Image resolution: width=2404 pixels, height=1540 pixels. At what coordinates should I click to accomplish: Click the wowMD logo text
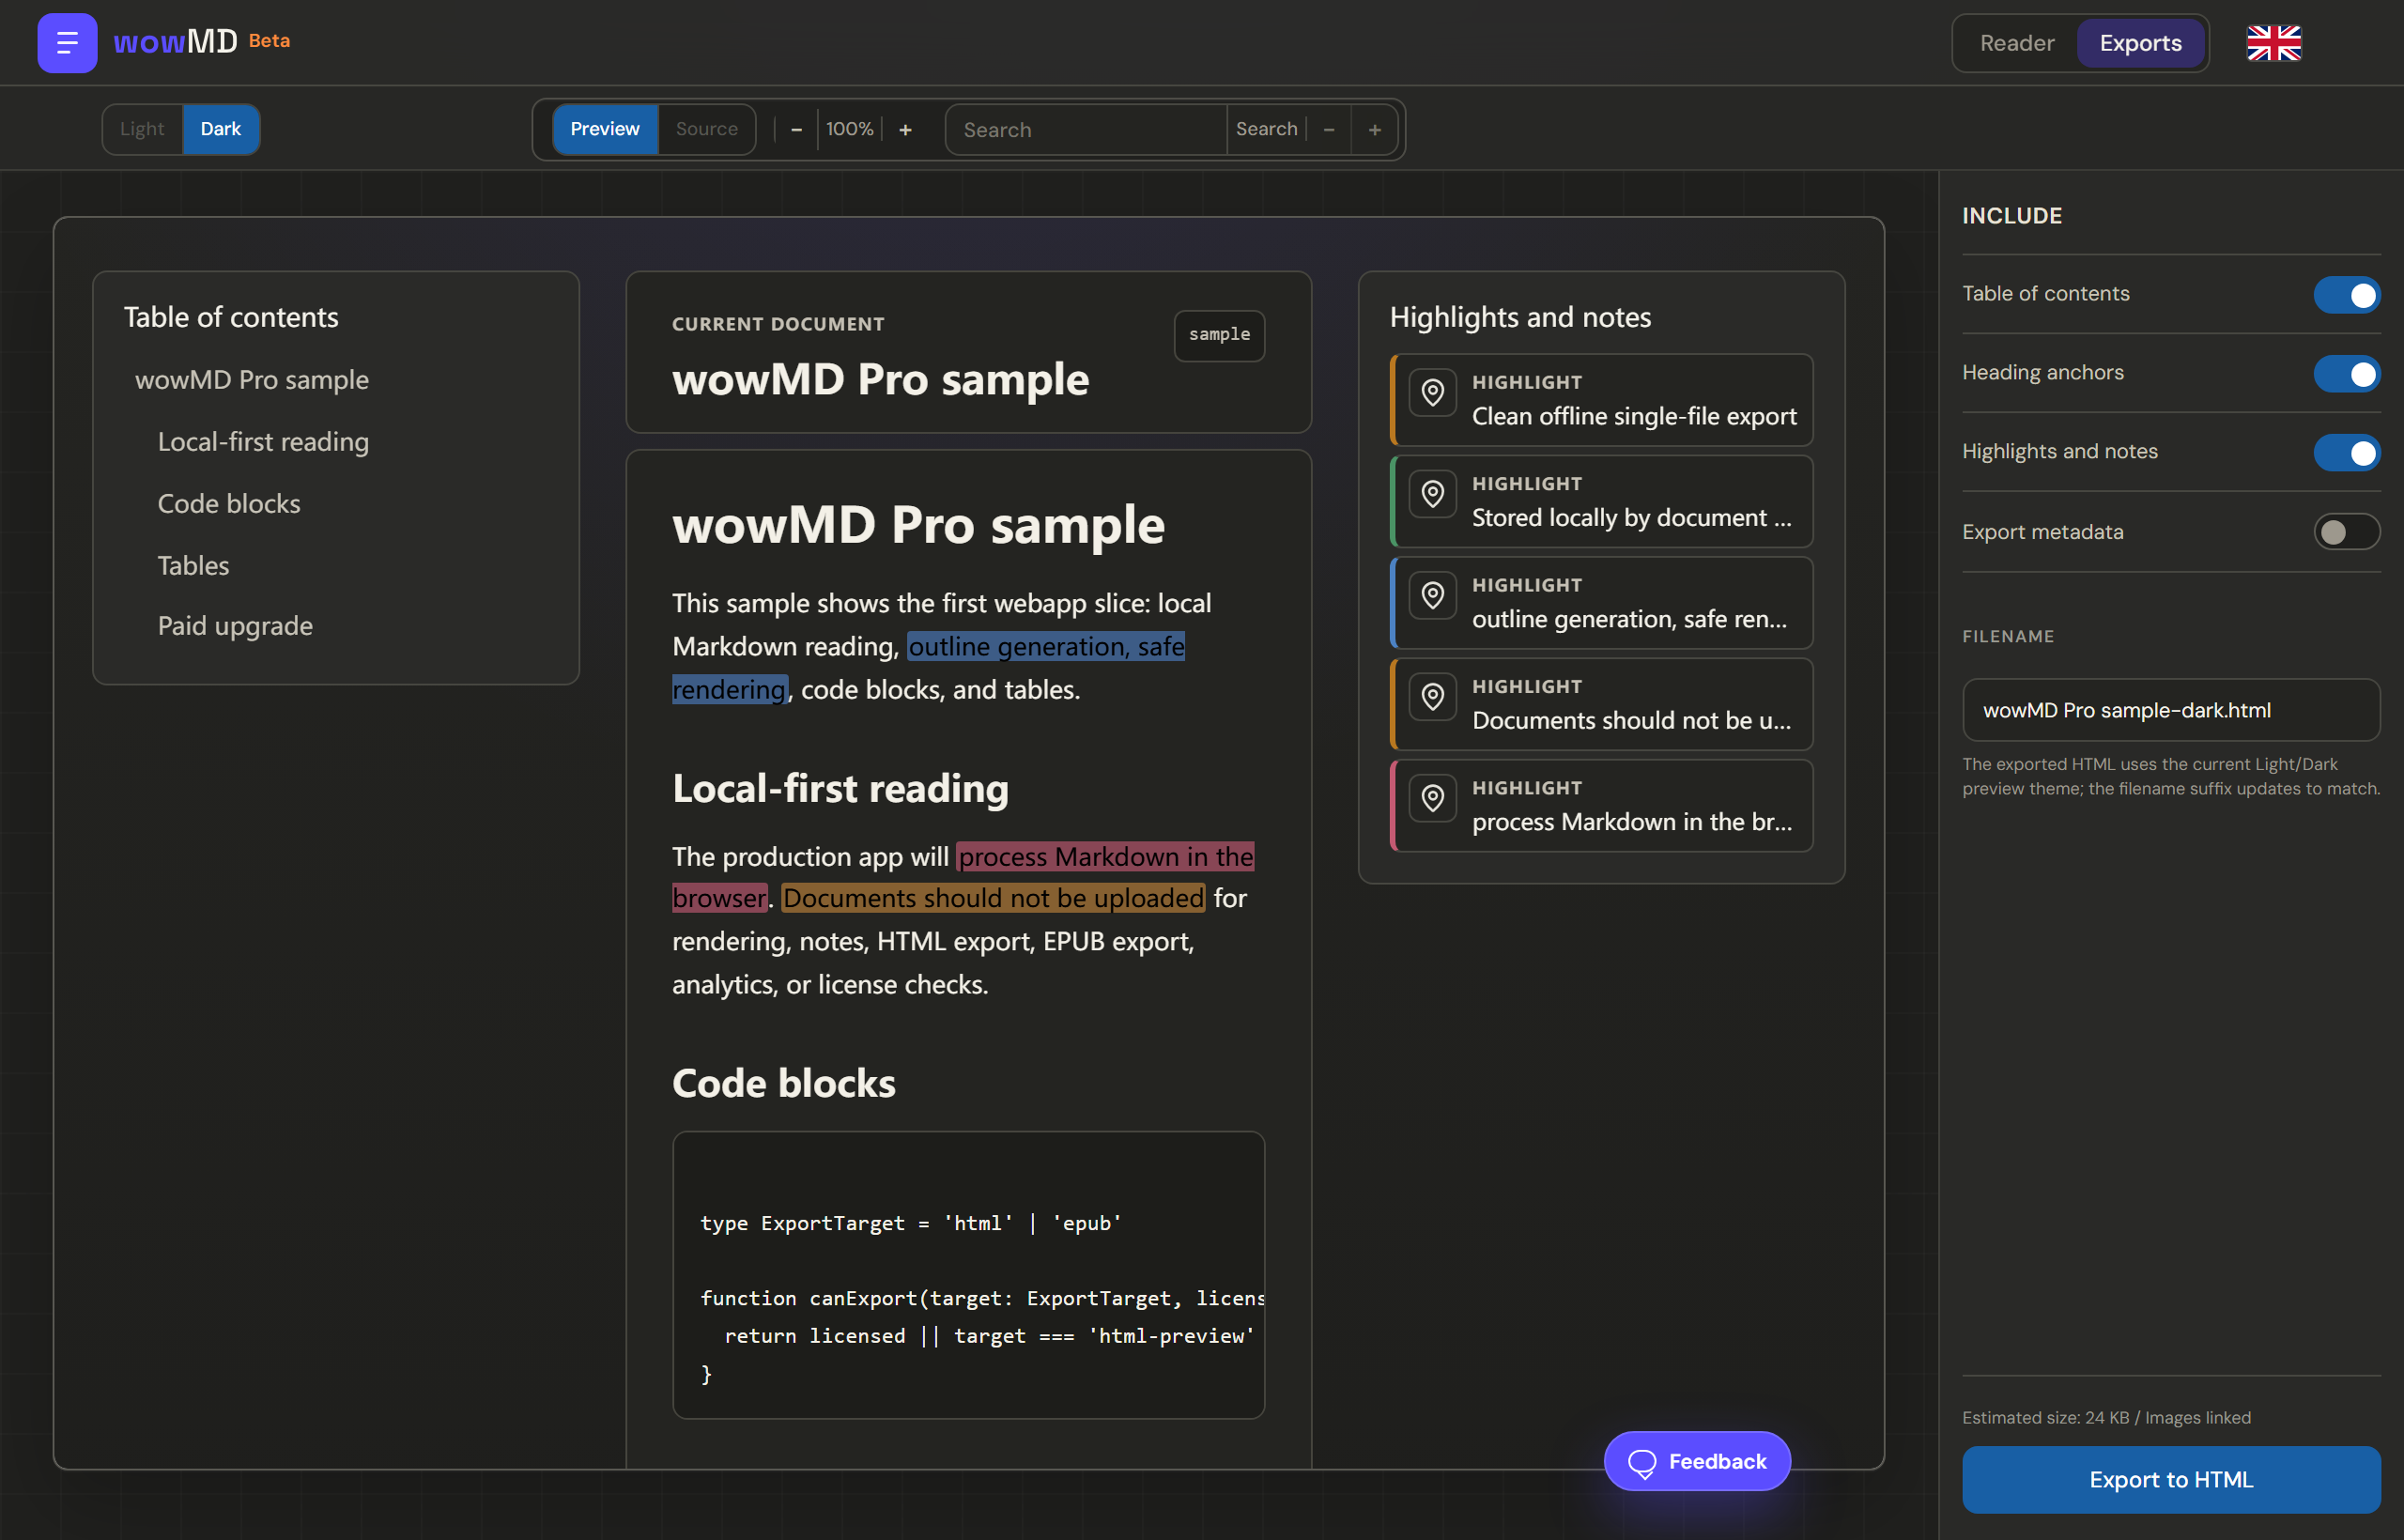pos(176,42)
